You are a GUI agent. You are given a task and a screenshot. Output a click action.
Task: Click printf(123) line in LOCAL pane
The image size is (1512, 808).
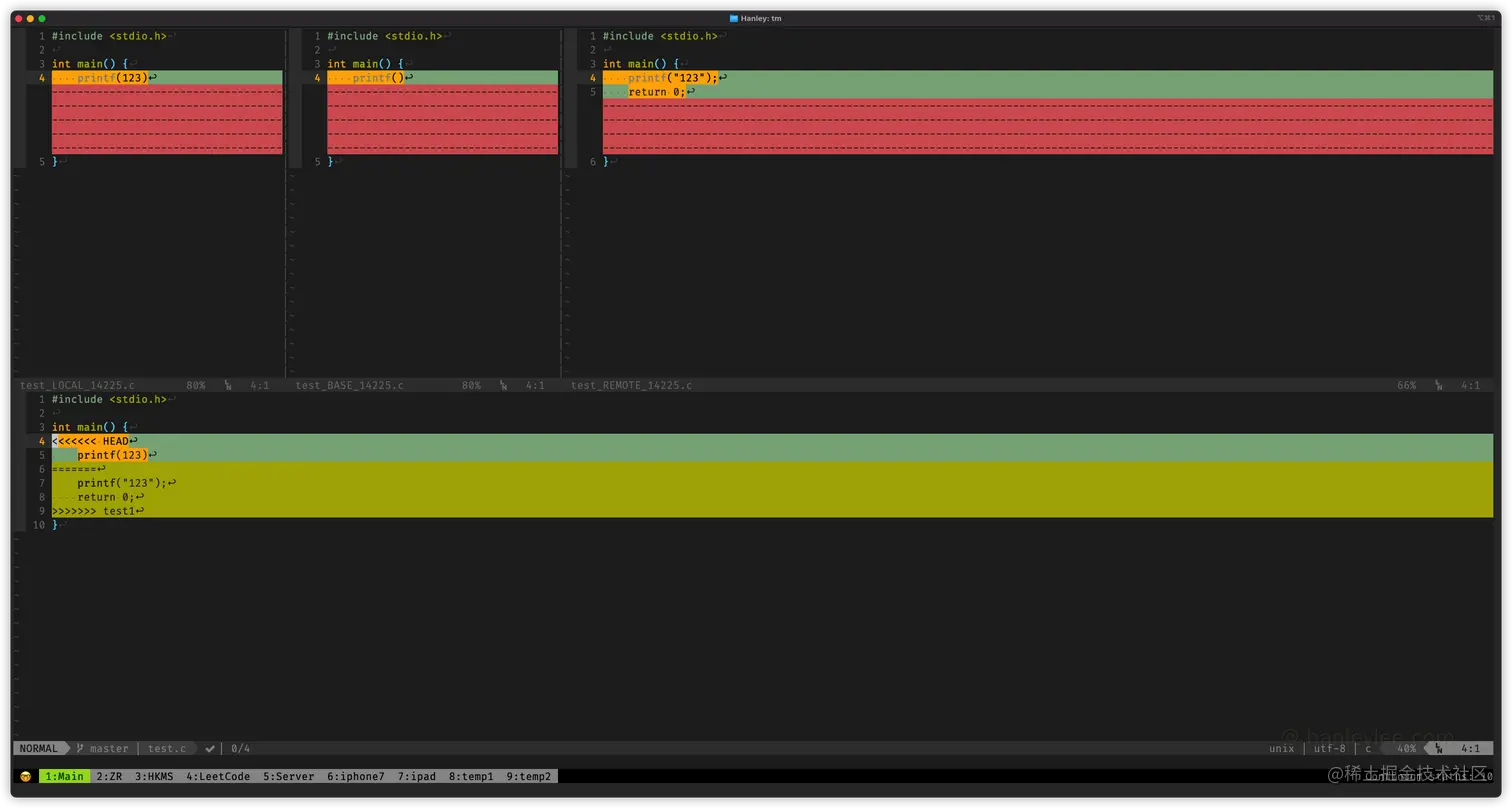point(167,78)
